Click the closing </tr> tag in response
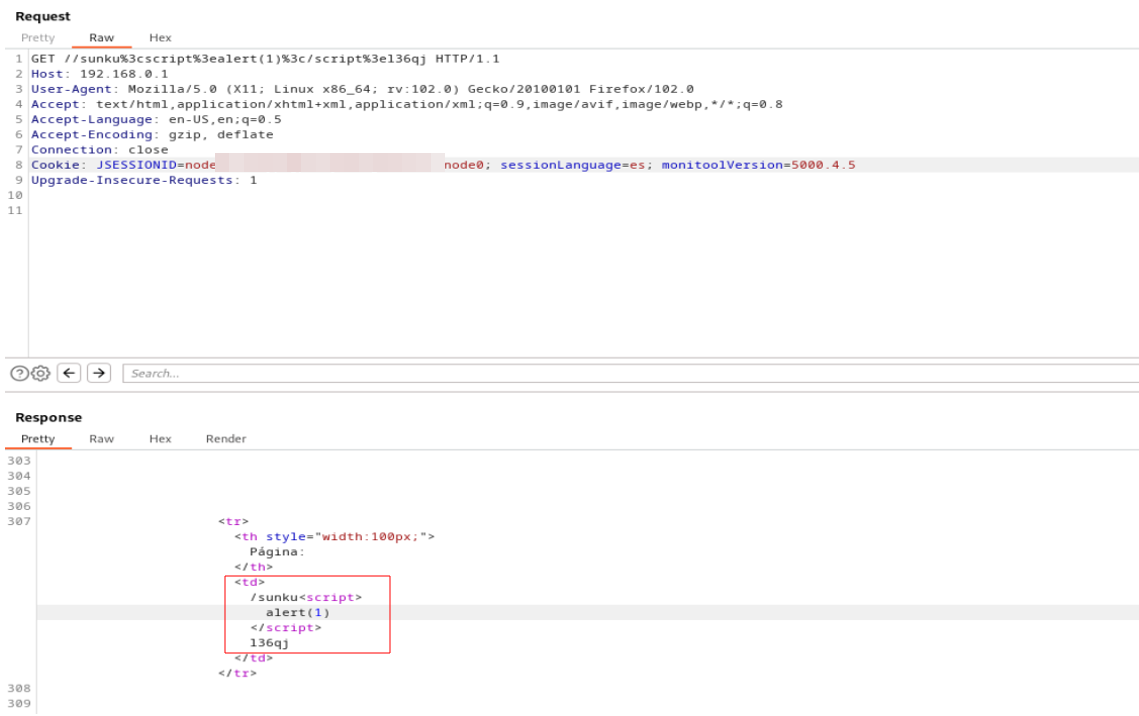The height and width of the screenshot is (716, 1139). tap(238, 673)
